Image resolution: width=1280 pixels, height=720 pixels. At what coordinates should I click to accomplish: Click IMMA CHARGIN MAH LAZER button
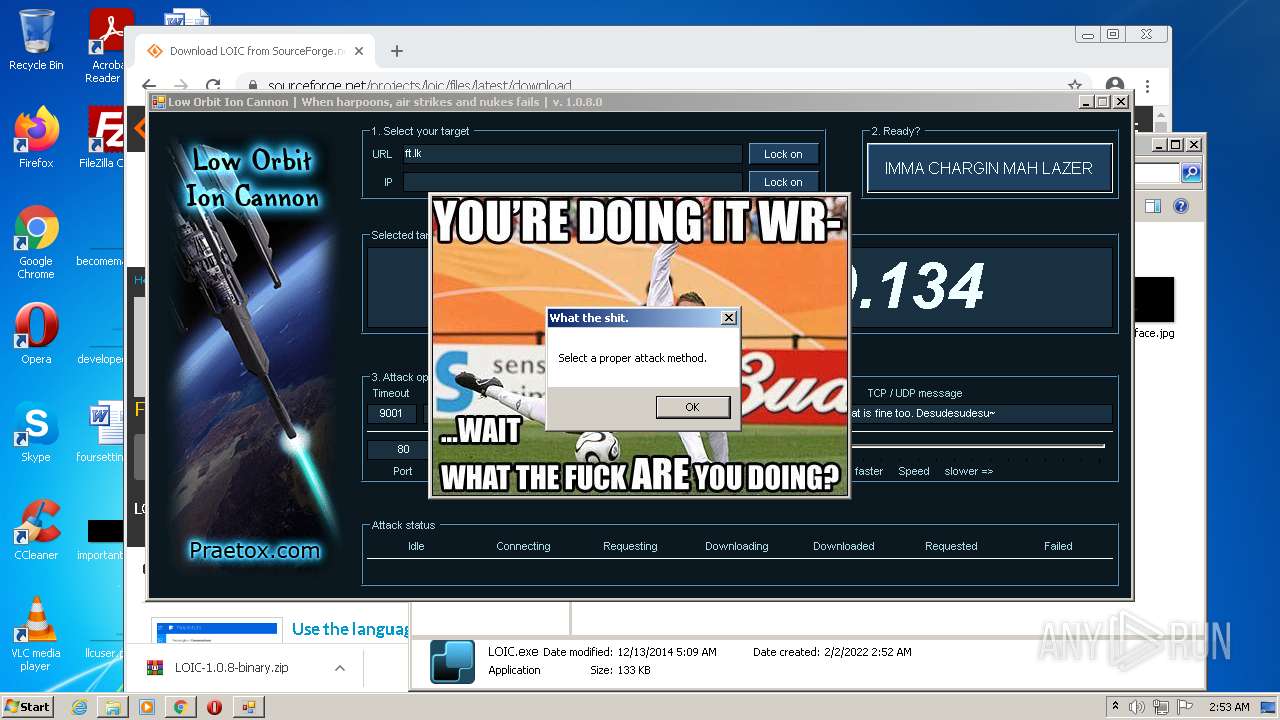[989, 168]
